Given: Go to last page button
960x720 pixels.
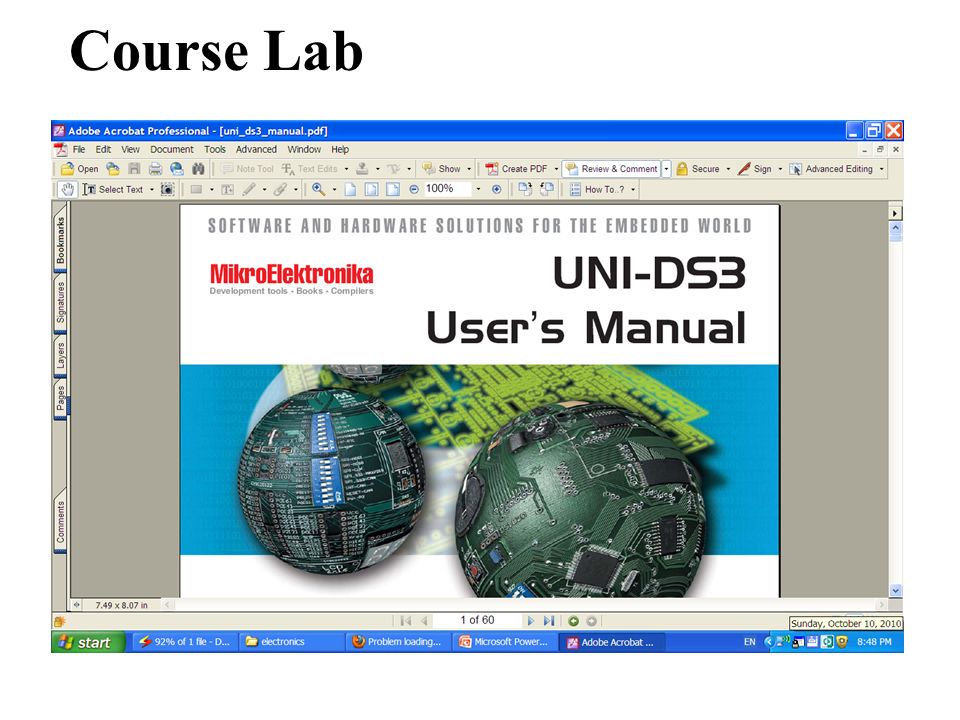Looking at the screenshot, I should coord(549,621).
